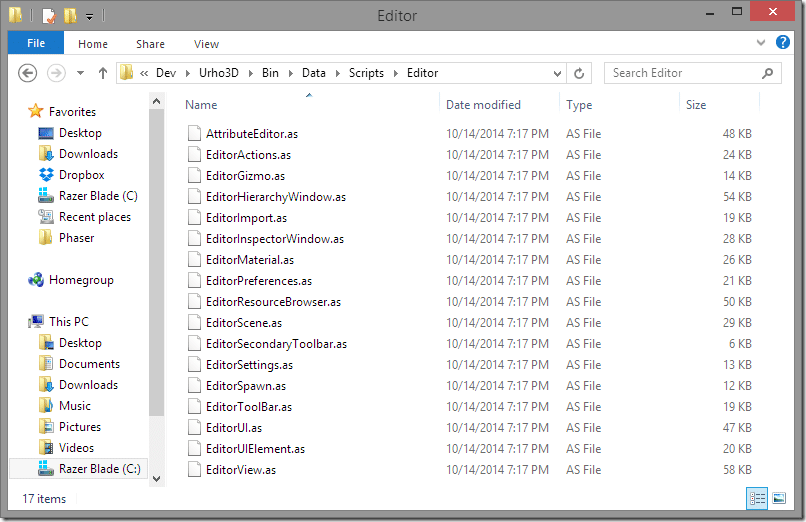The height and width of the screenshot is (522, 806).
Task: Open the Home ribbon tab
Action: [93, 44]
